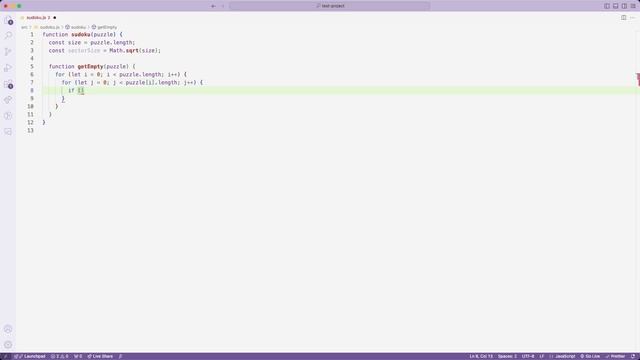Click the highlighted parentheses on line 8

pos(81,91)
